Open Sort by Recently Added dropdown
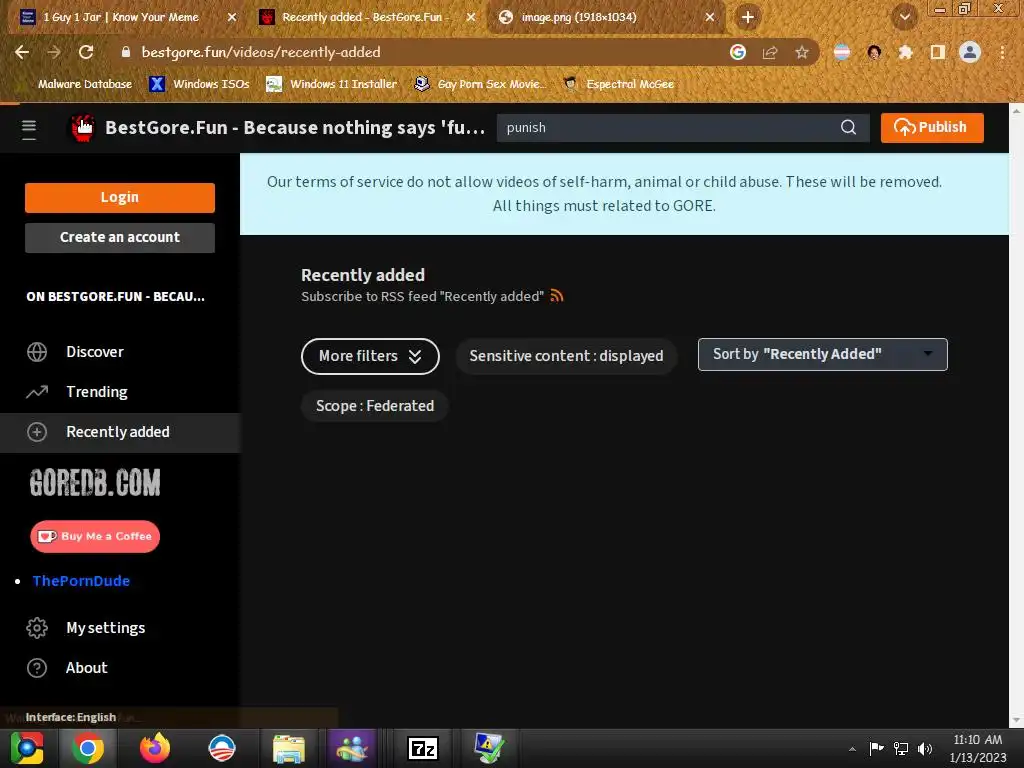1024x768 pixels. [822, 355]
